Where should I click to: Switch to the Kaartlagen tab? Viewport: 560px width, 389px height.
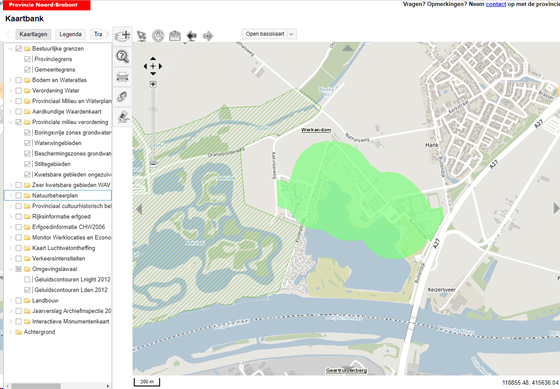tap(33, 34)
